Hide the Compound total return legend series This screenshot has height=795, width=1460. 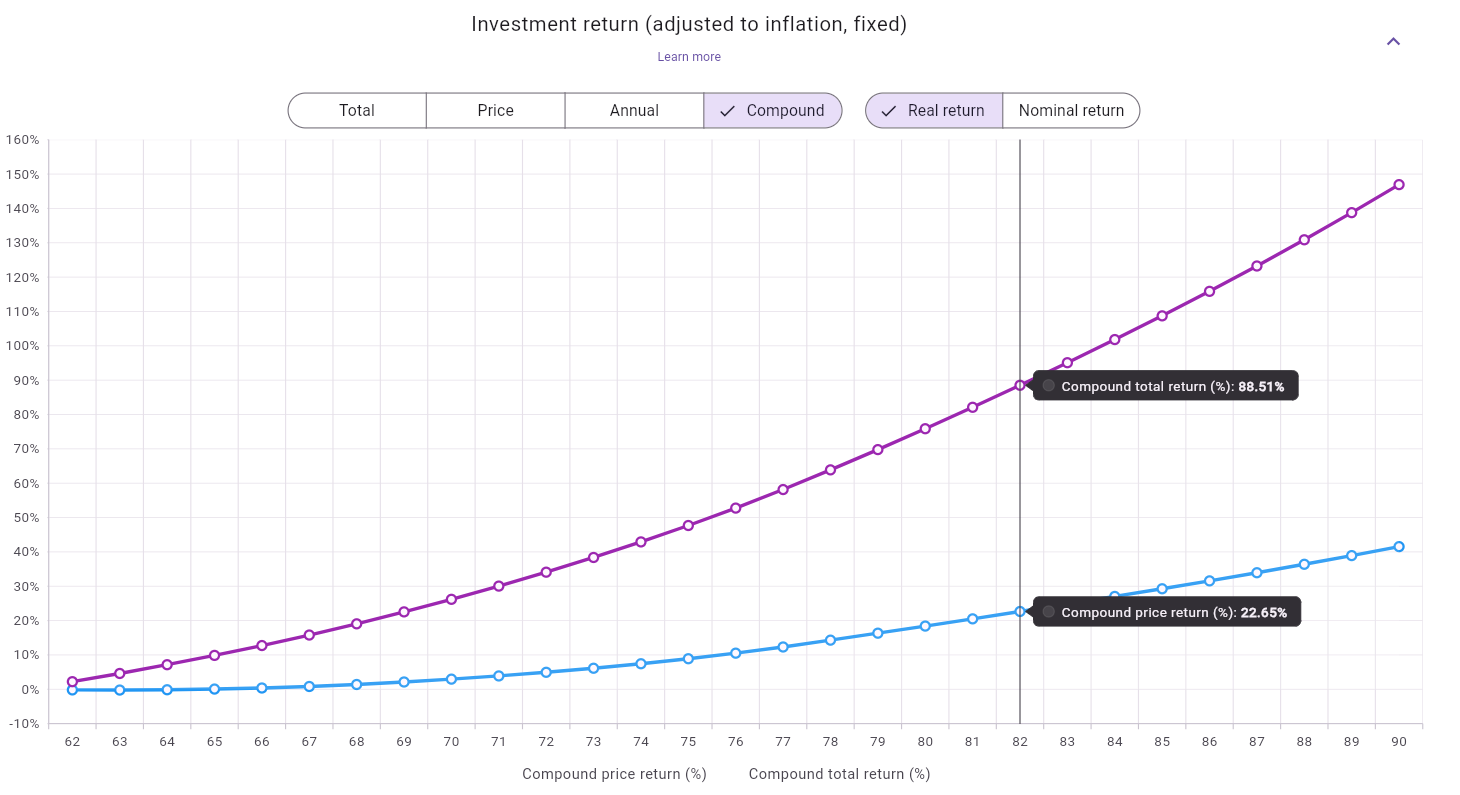(x=839, y=774)
